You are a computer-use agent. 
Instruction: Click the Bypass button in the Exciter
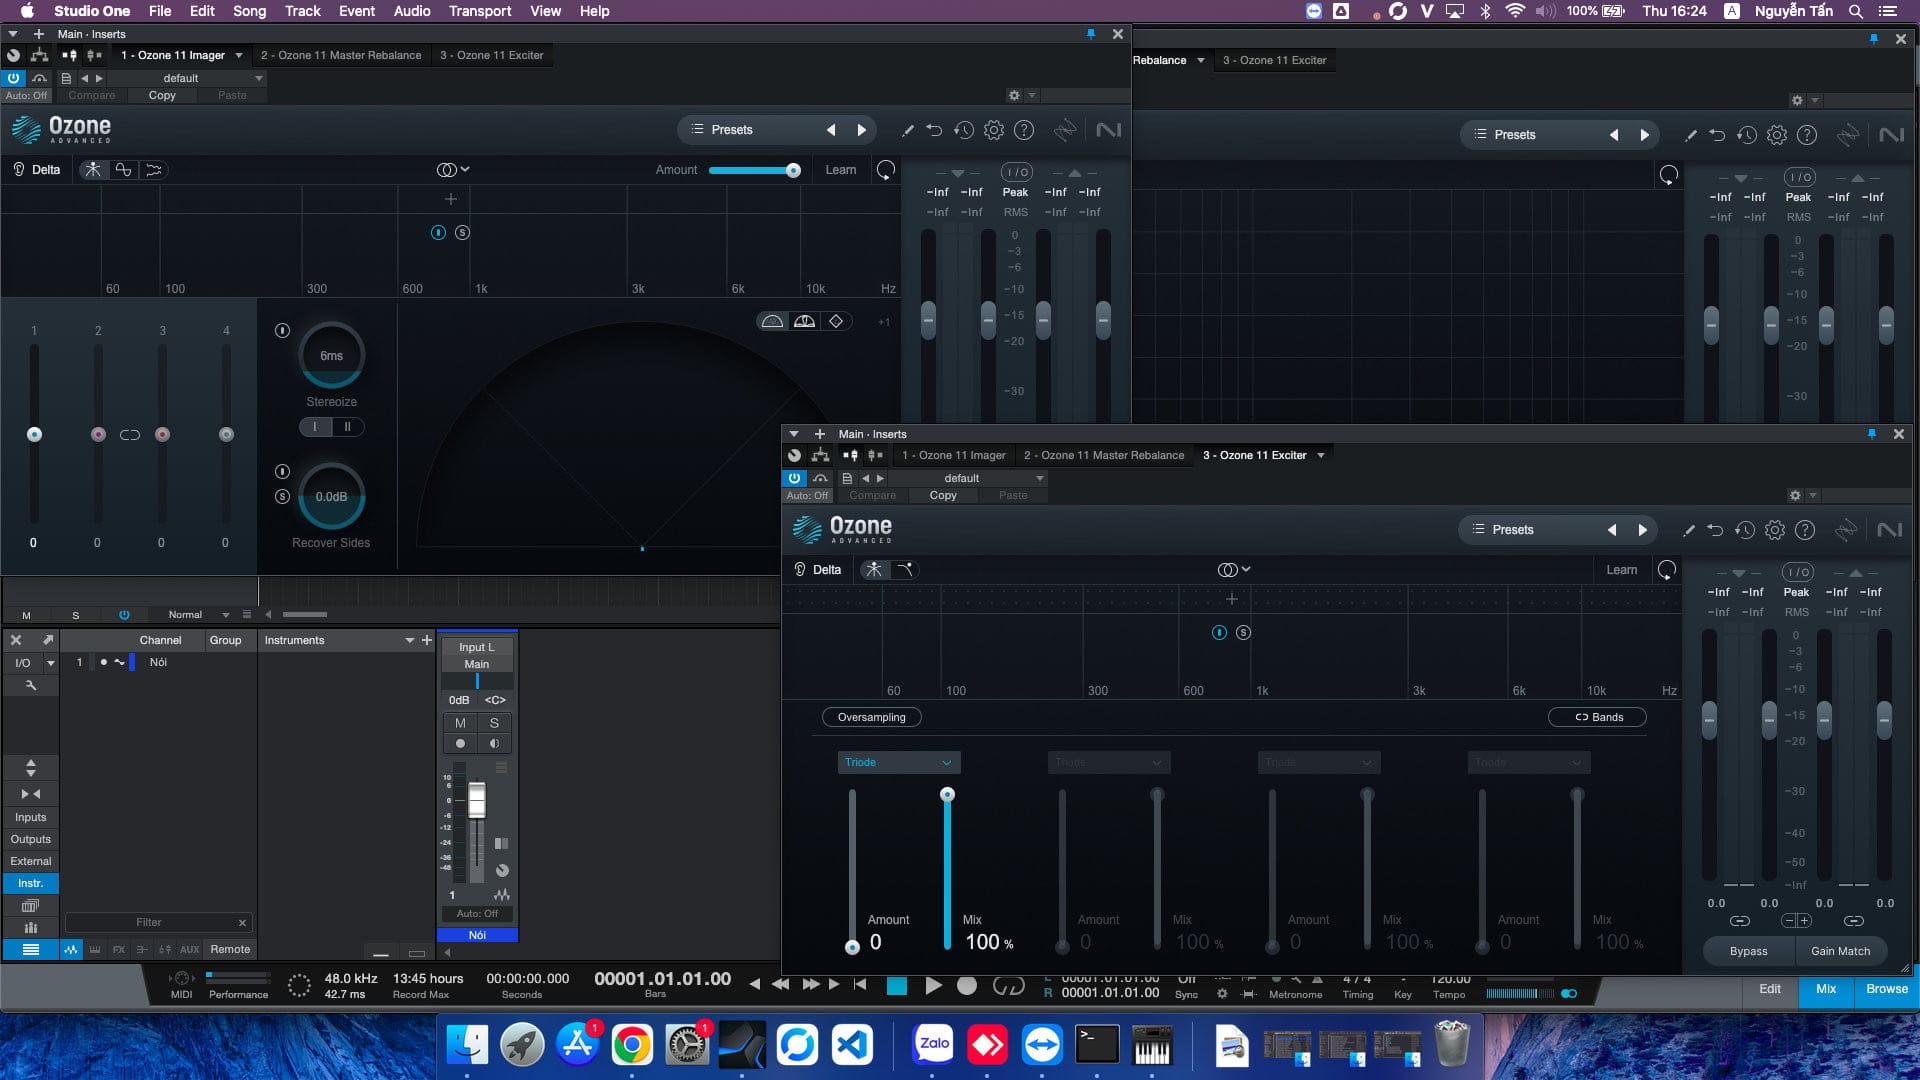pyautogui.click(x=1748, y=952)
